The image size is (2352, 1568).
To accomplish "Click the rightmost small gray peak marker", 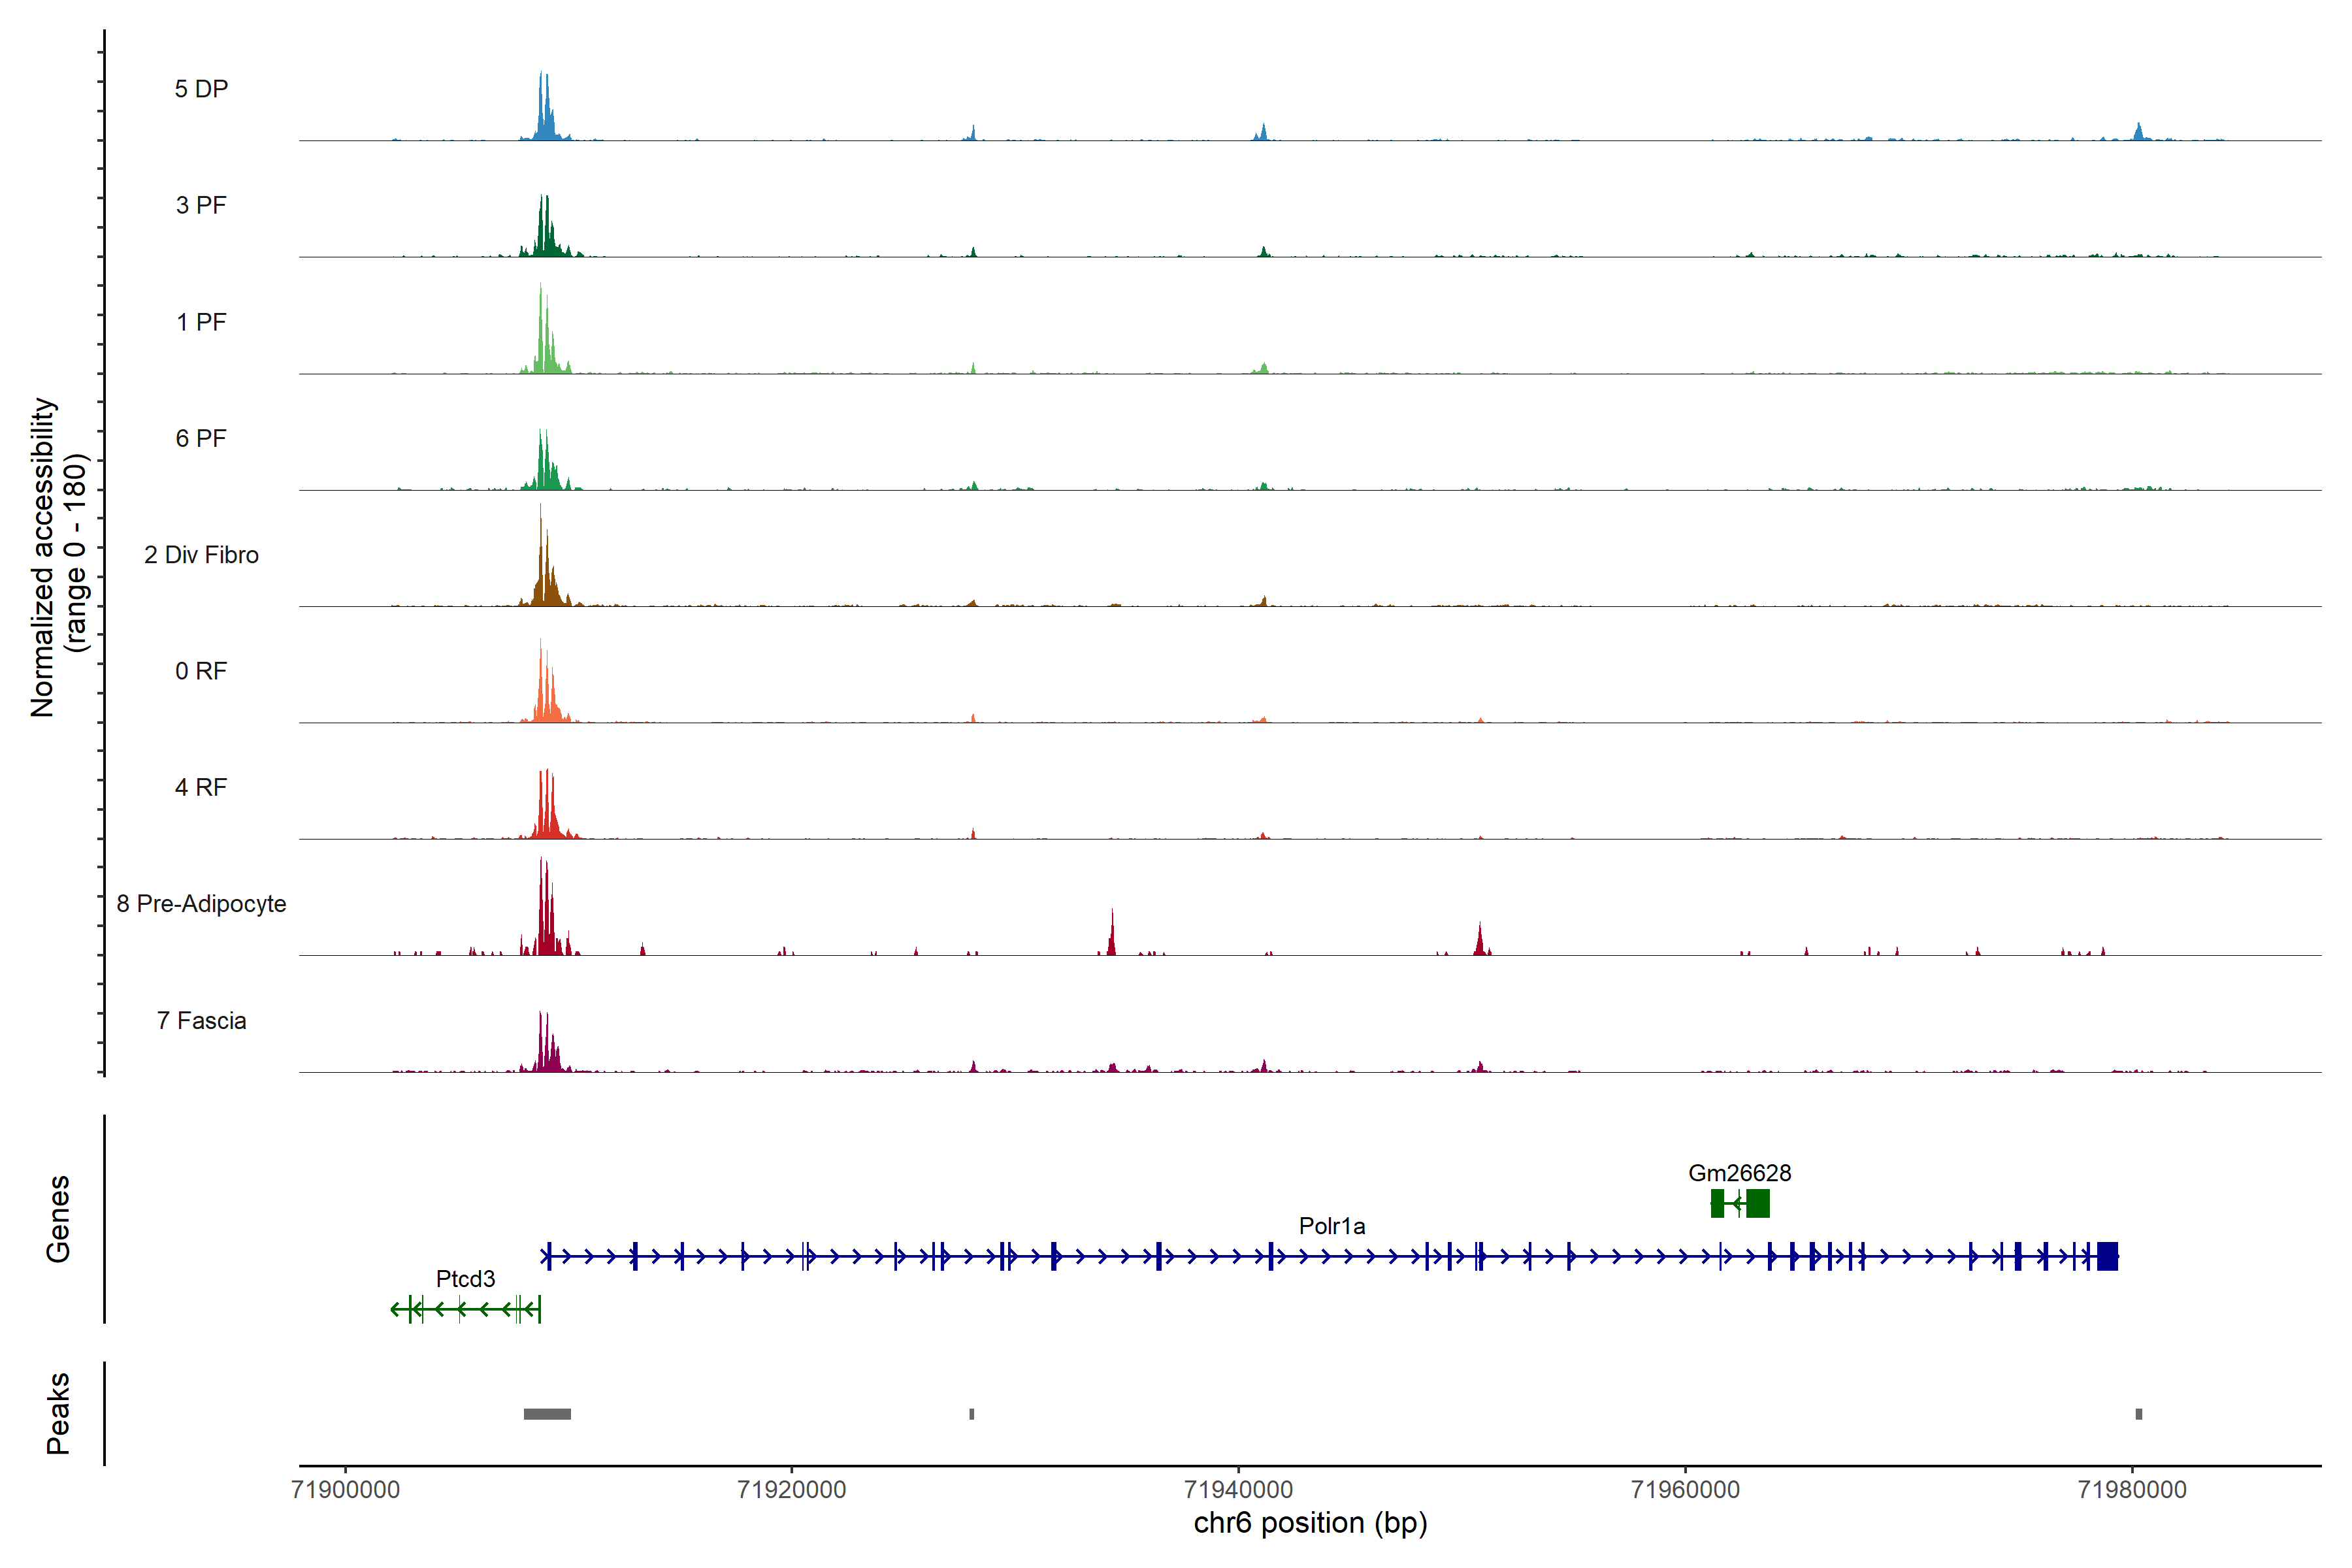I will [2138, 1413].
